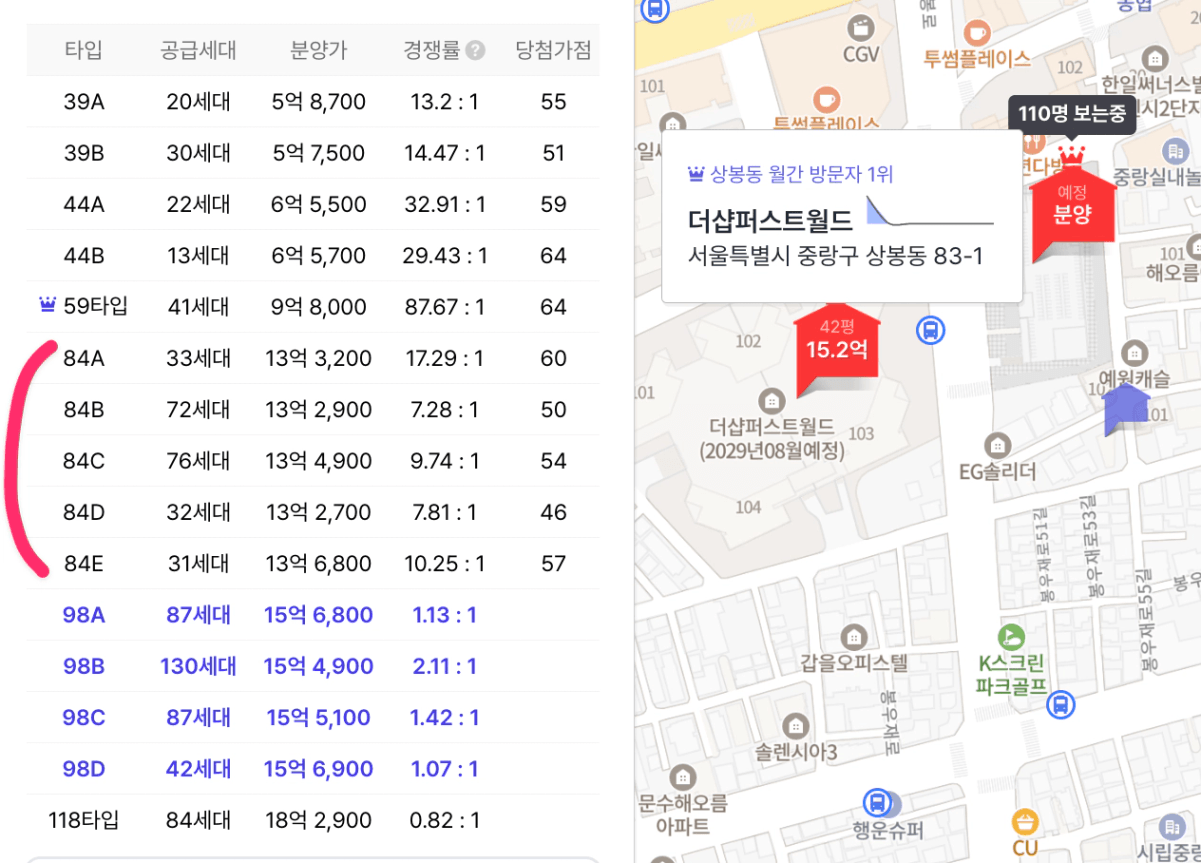Select the 44A type row label
The height and width of the screenshot is (863, 1201).
pyautogui.click(x=84, y=204)
